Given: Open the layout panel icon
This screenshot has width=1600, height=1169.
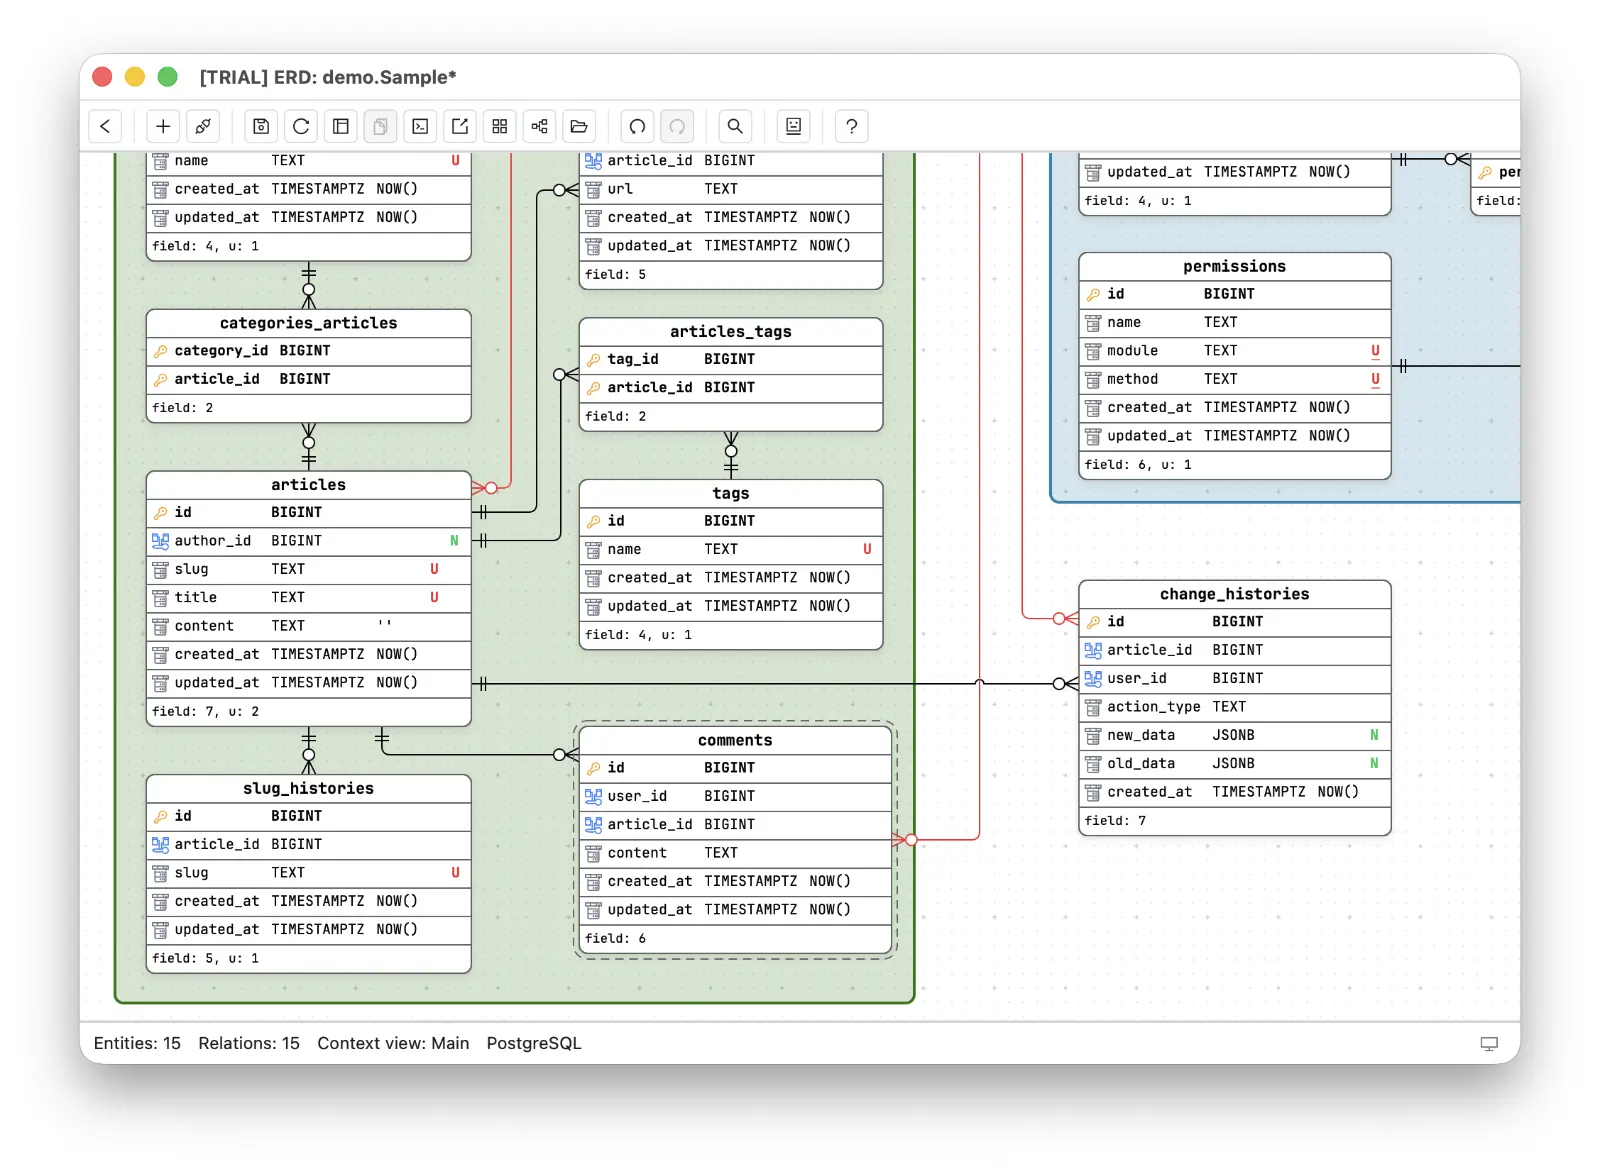Looking at the screenshot, I should tap(341, 126).
